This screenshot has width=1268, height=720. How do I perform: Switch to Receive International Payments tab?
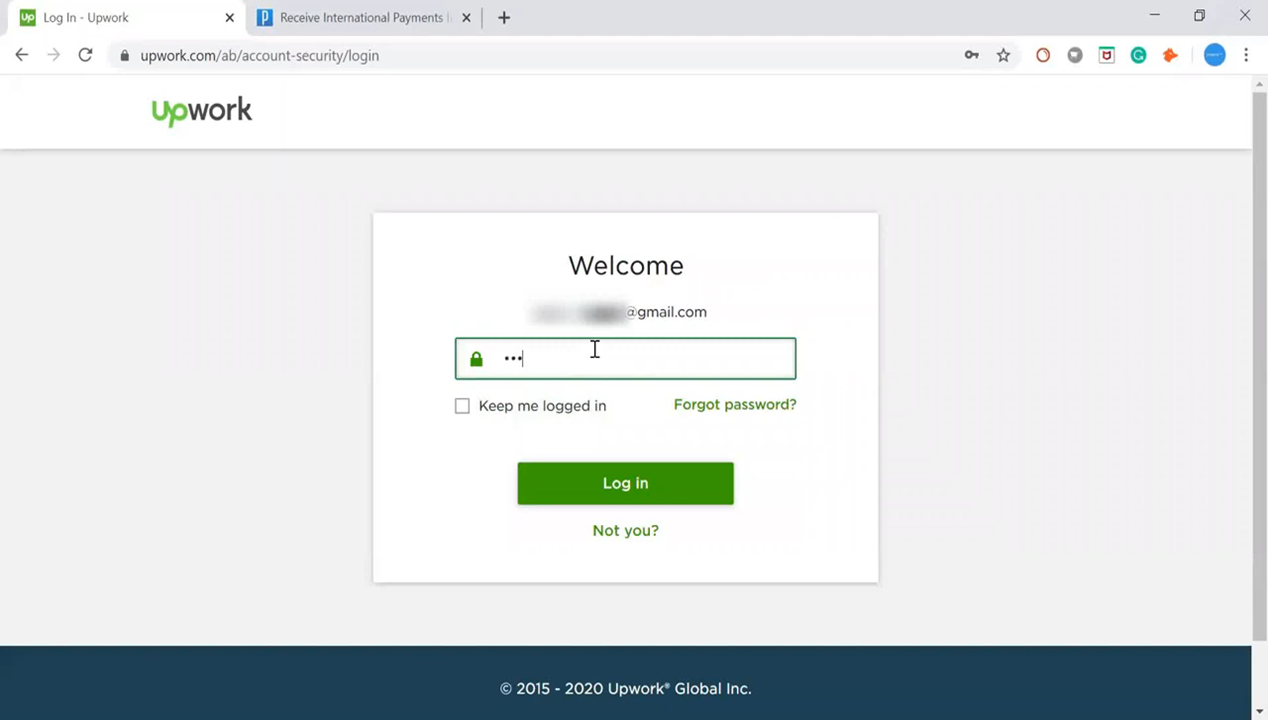(362, 18)
